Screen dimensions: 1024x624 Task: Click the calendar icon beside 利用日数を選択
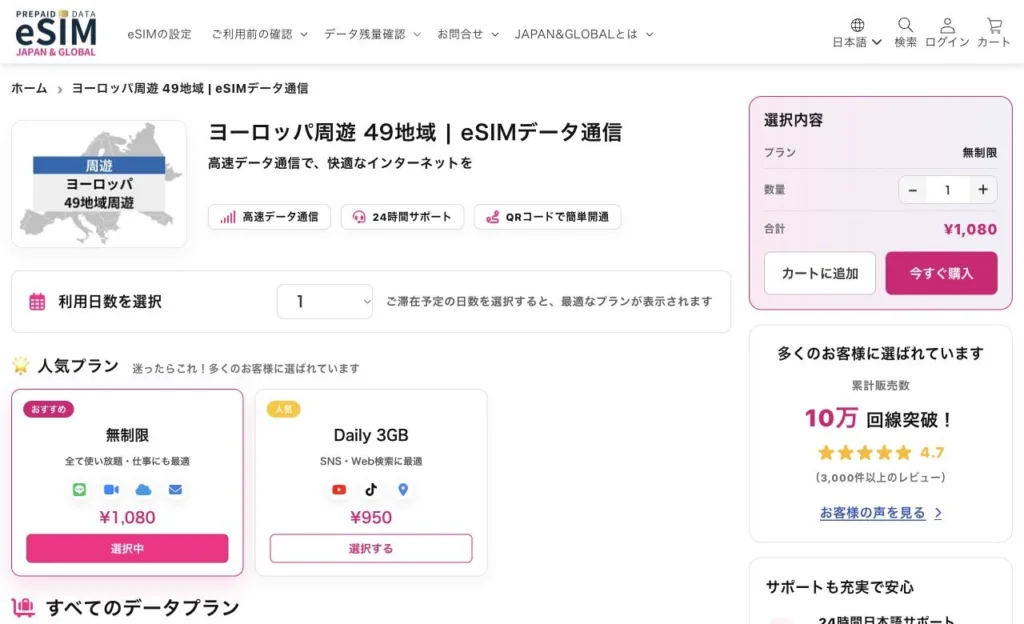(x=37, y=302)
